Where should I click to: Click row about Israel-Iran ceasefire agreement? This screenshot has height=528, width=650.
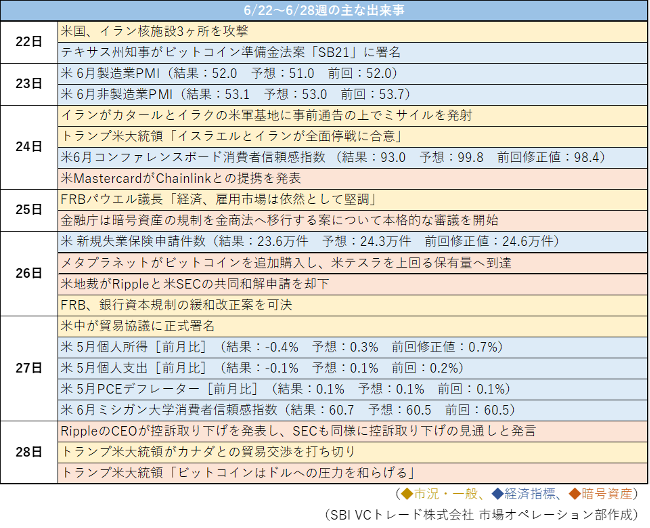point(352,137)
